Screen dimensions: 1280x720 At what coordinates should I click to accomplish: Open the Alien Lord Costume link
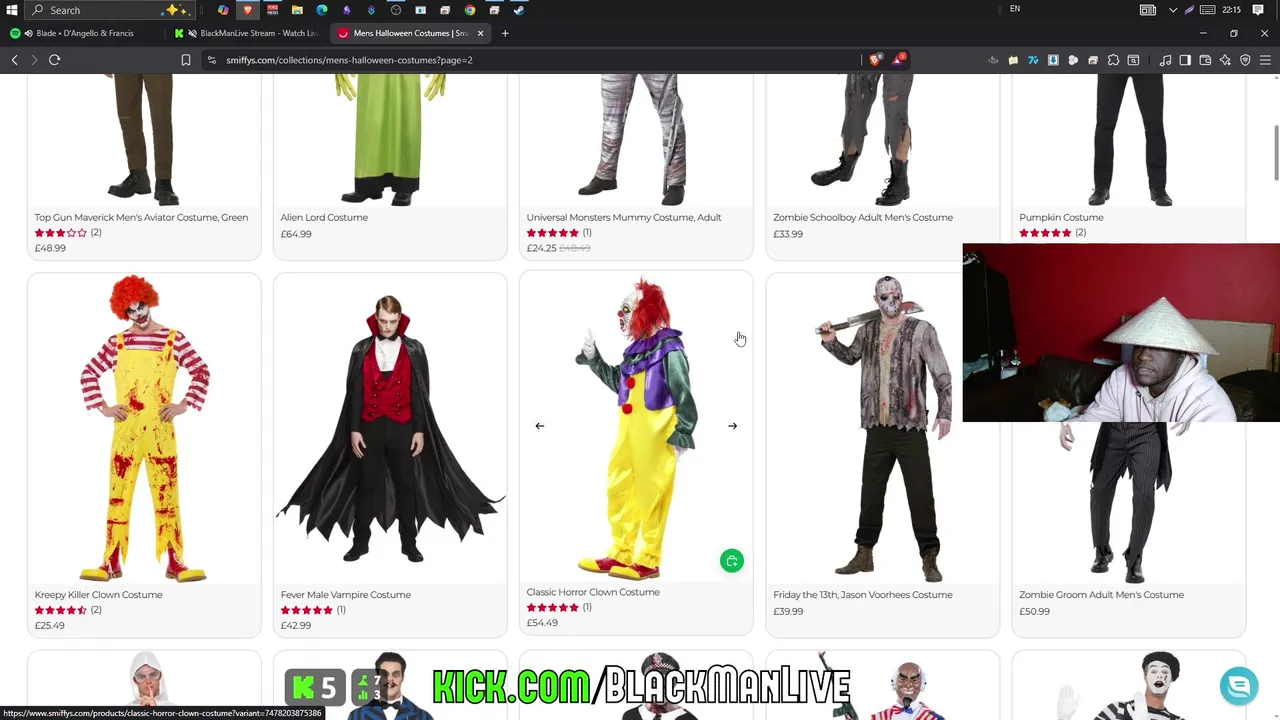point(324,217)
